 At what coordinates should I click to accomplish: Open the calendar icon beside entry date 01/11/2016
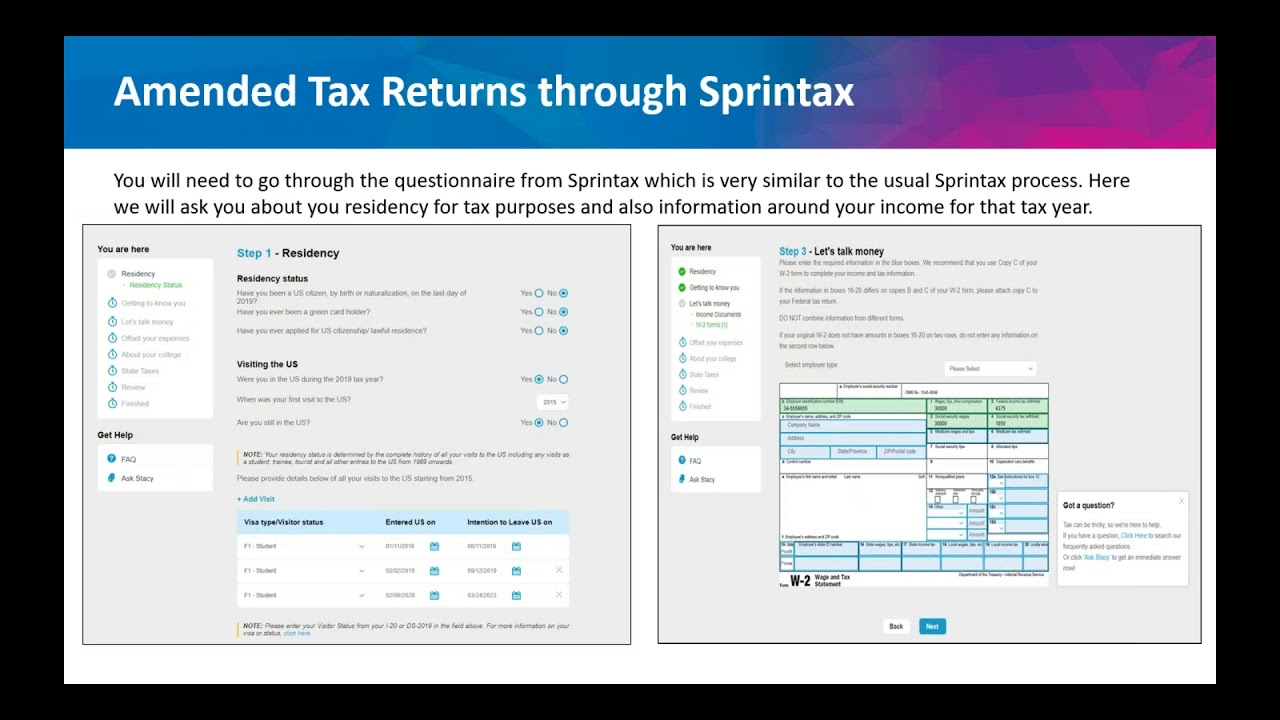(434, 546)
